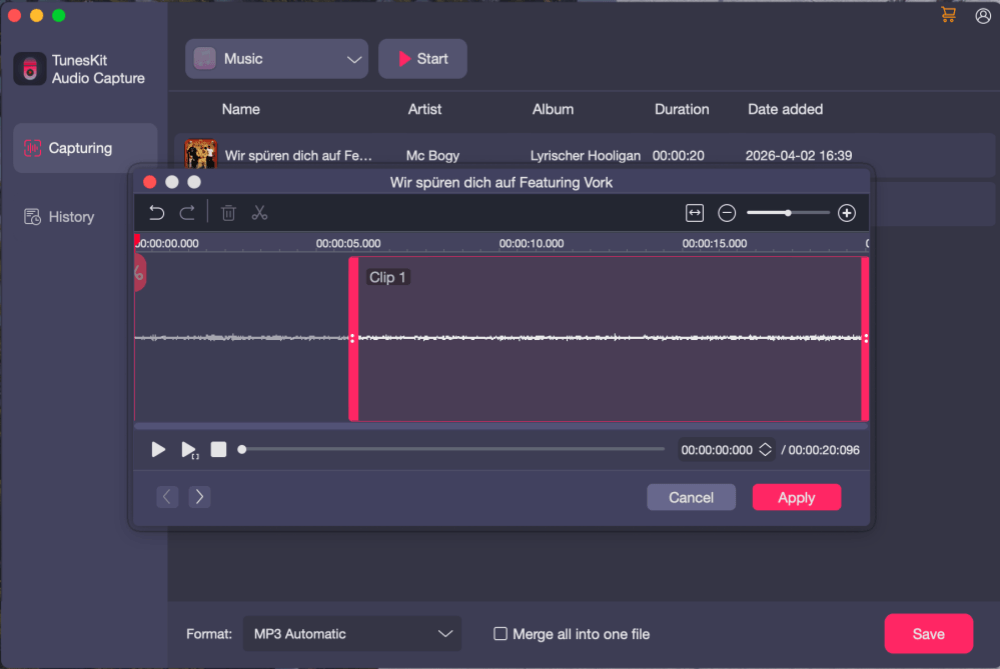Click Start to begin capturing
This screenshot has height=669, width=1000.
tap(422, 58)
